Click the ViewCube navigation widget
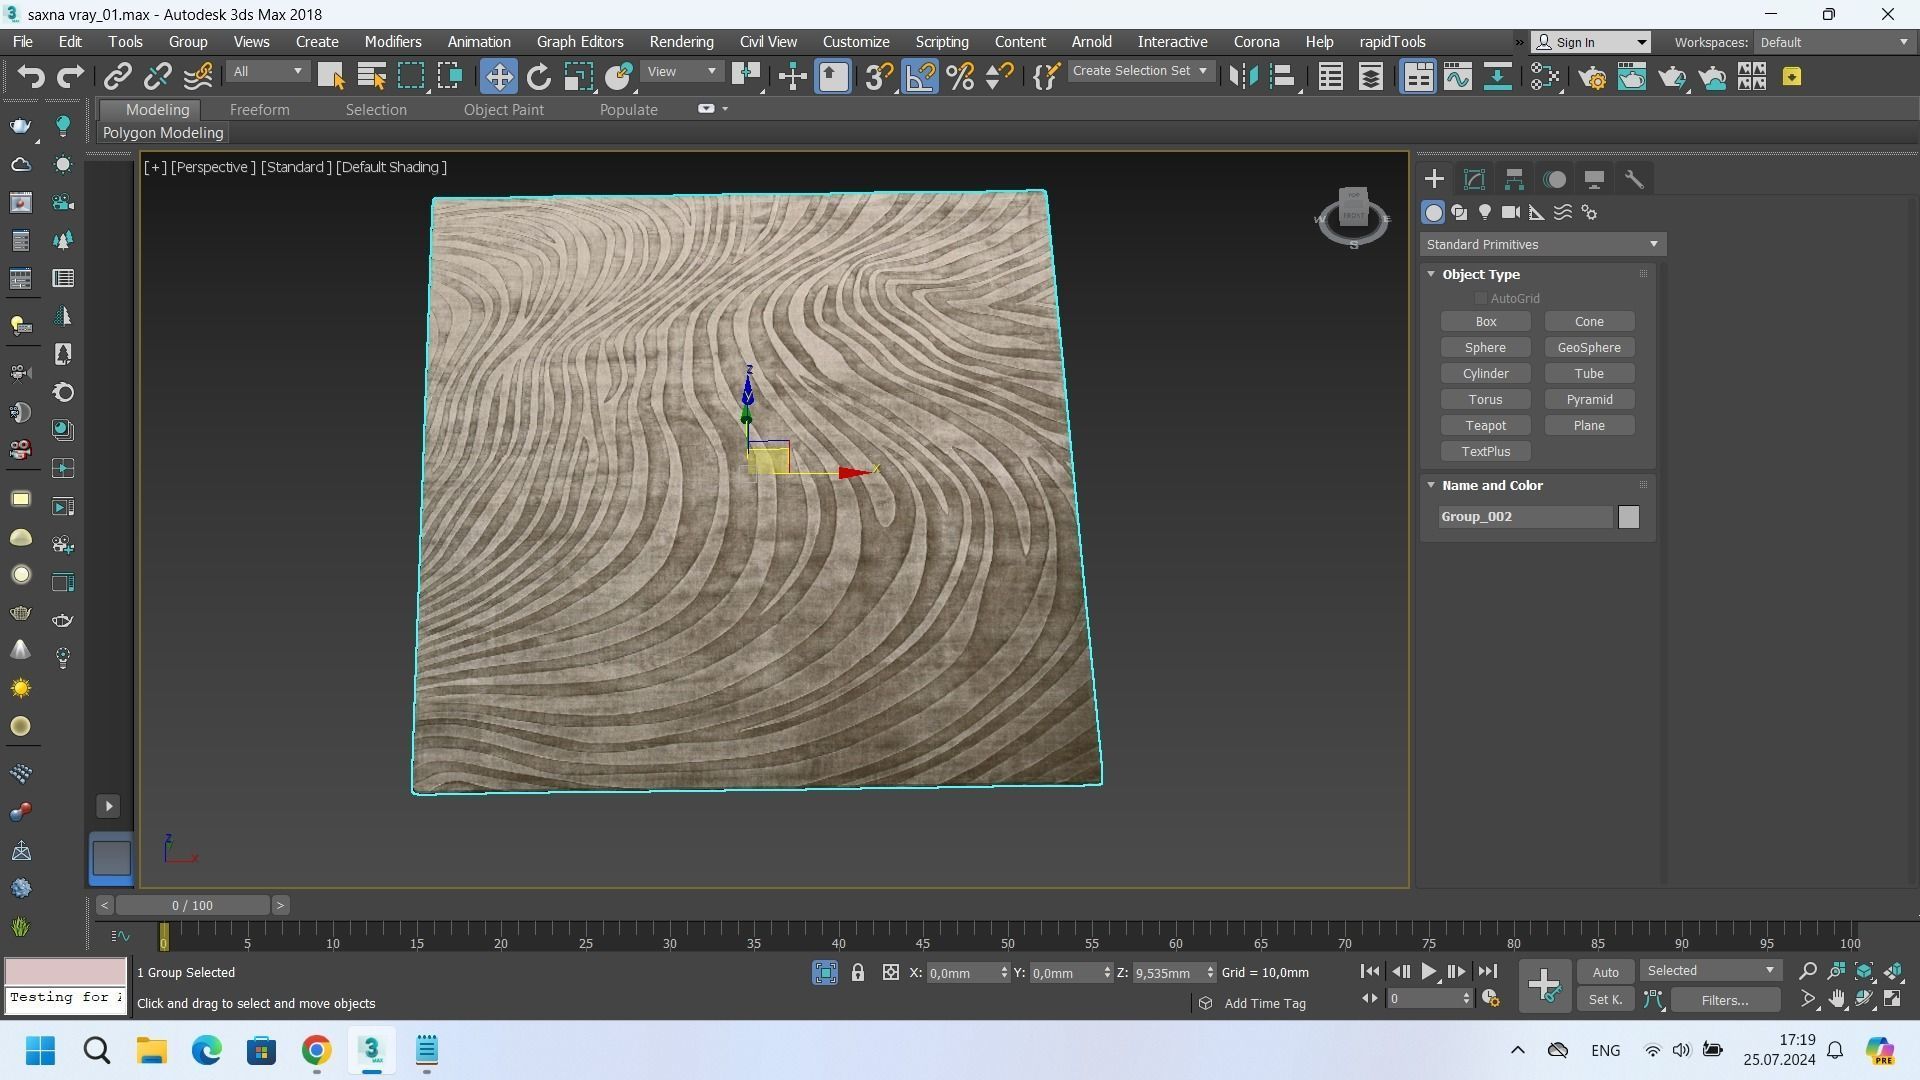The width and height of the screenshot is (1920, 1080). pyautogui.click(x=1353, y=216)
